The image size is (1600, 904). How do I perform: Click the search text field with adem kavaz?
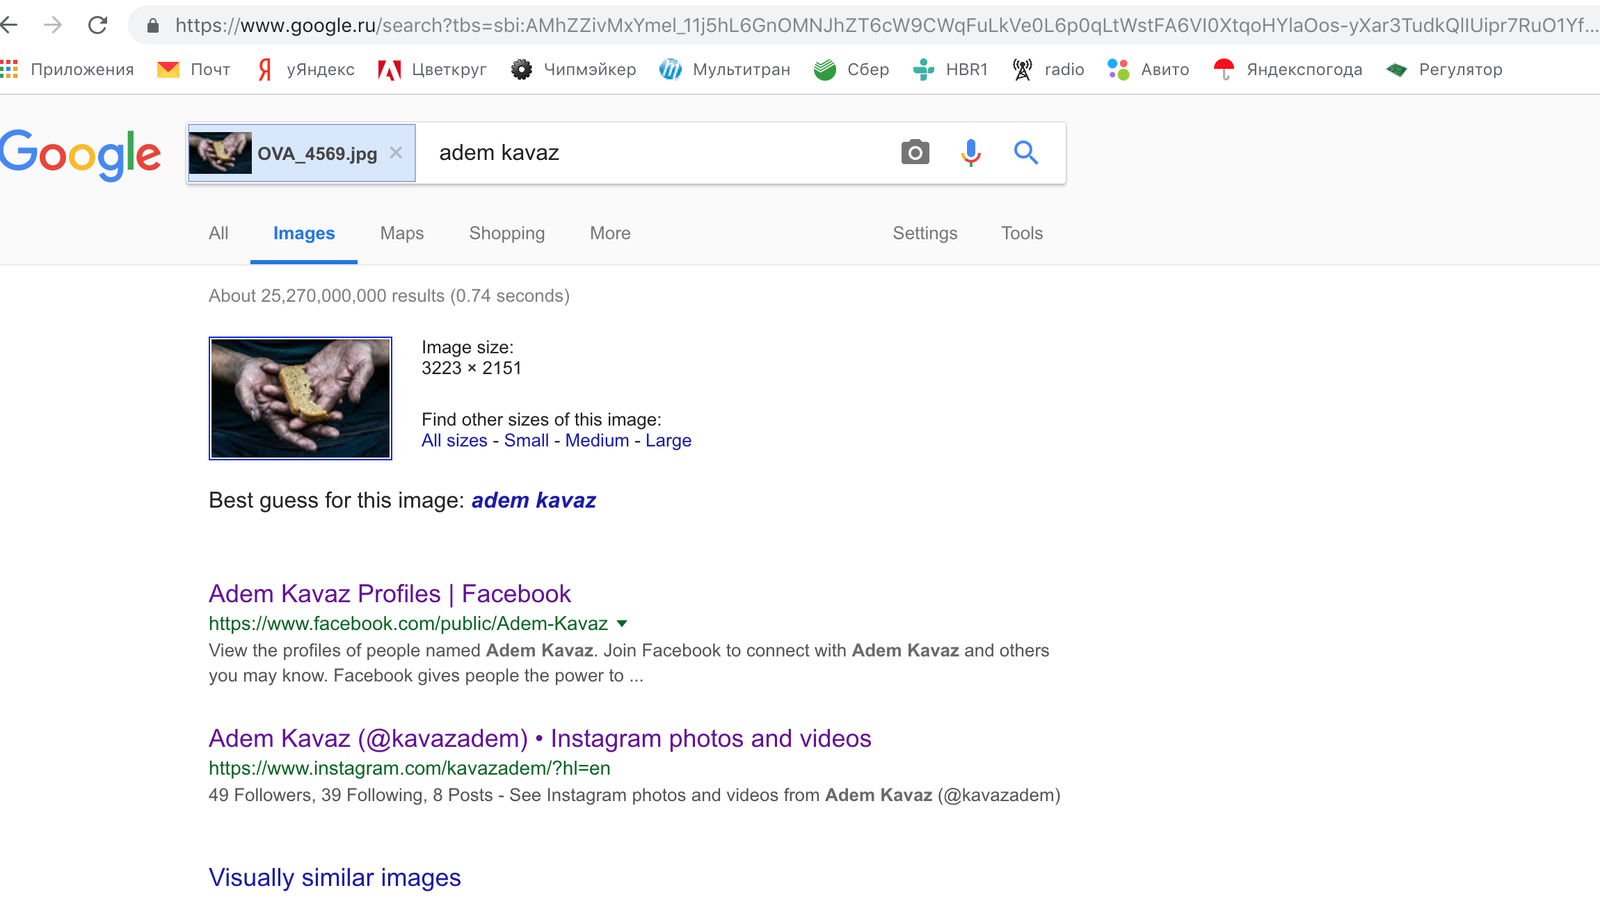[650, 153]
